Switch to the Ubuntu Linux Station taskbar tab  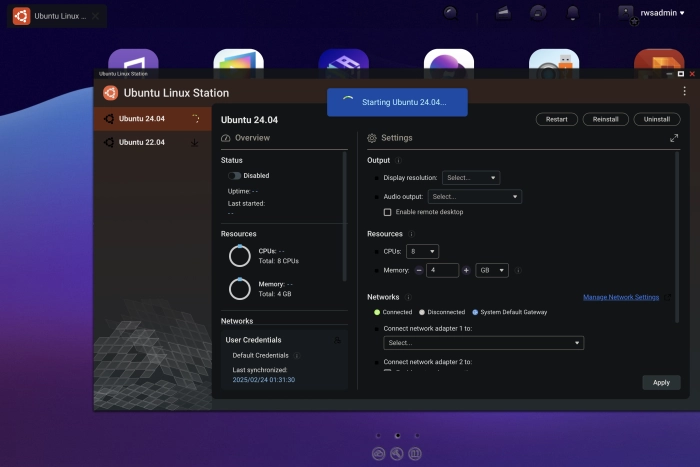(x=57, y=16)
